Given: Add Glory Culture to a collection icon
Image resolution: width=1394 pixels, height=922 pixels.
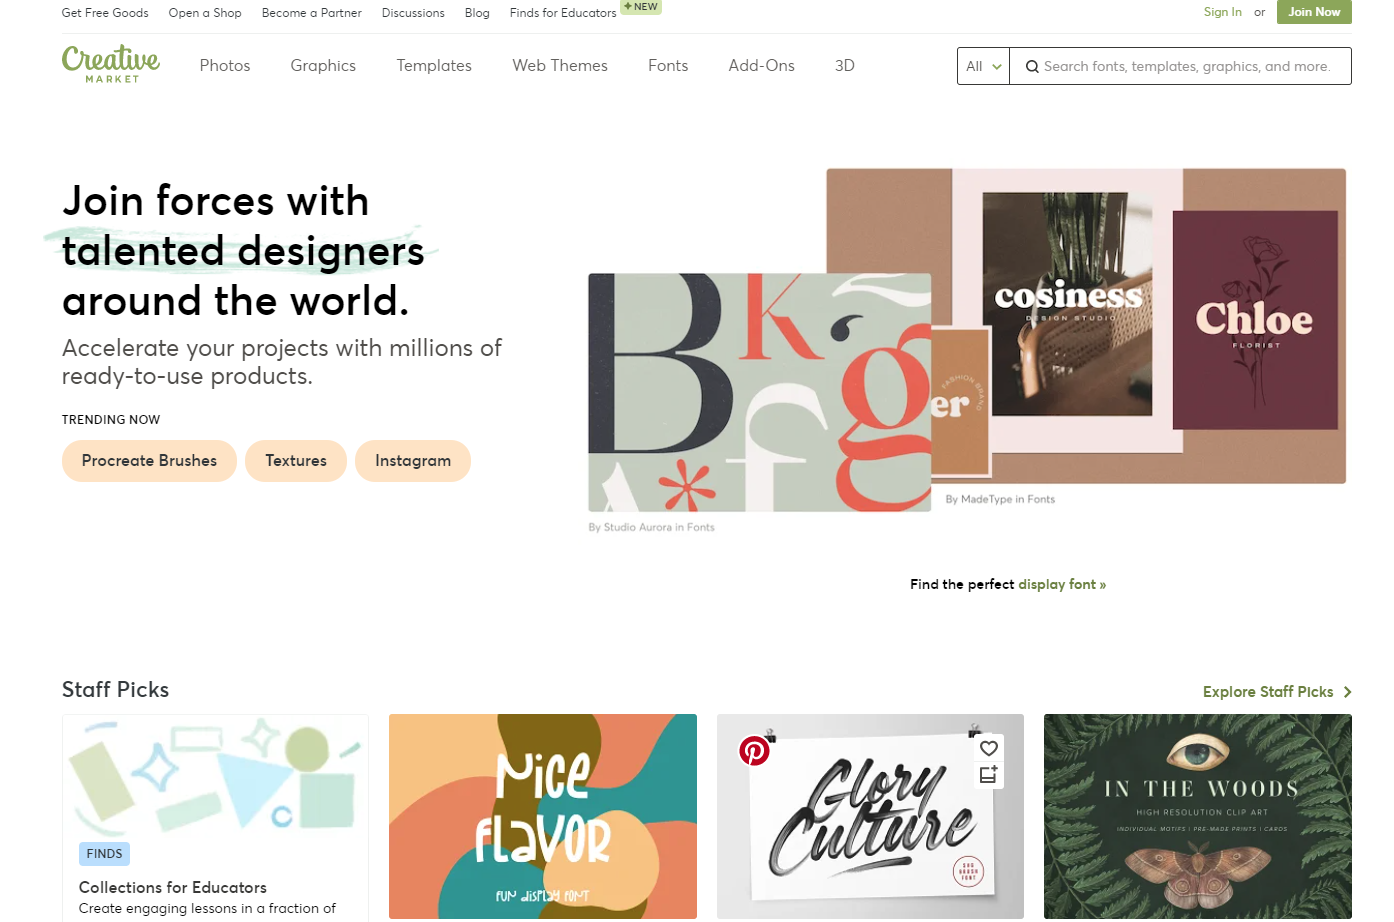Looking at the screenshot, I should (989, 774).
